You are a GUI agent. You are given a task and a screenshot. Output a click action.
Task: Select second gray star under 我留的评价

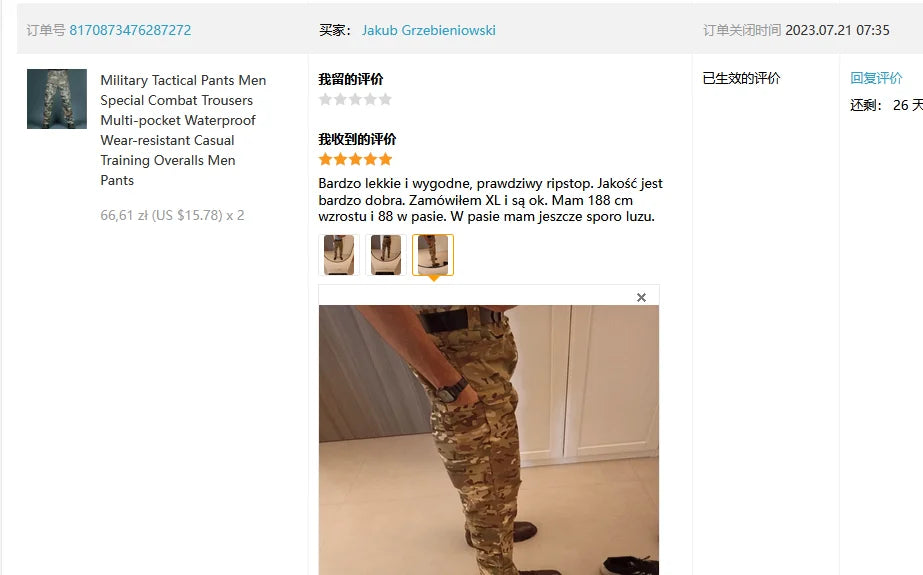coord(340,99)
